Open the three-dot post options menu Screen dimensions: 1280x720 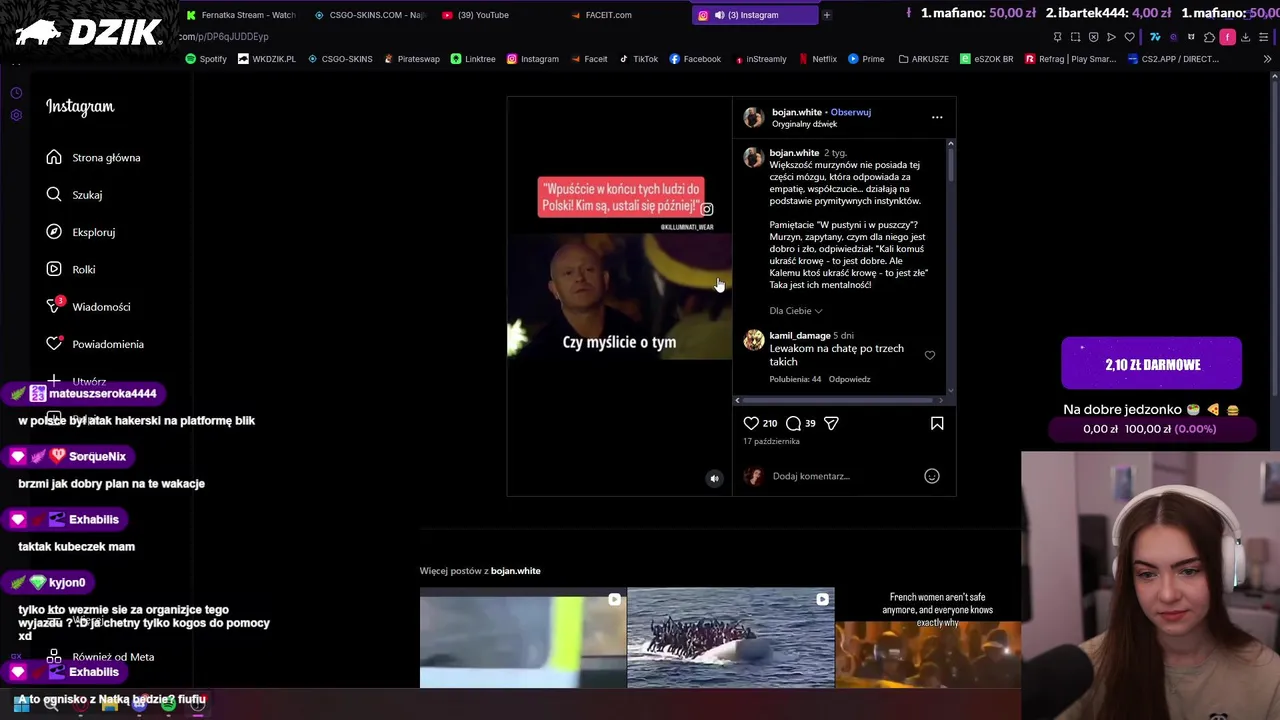937,117
